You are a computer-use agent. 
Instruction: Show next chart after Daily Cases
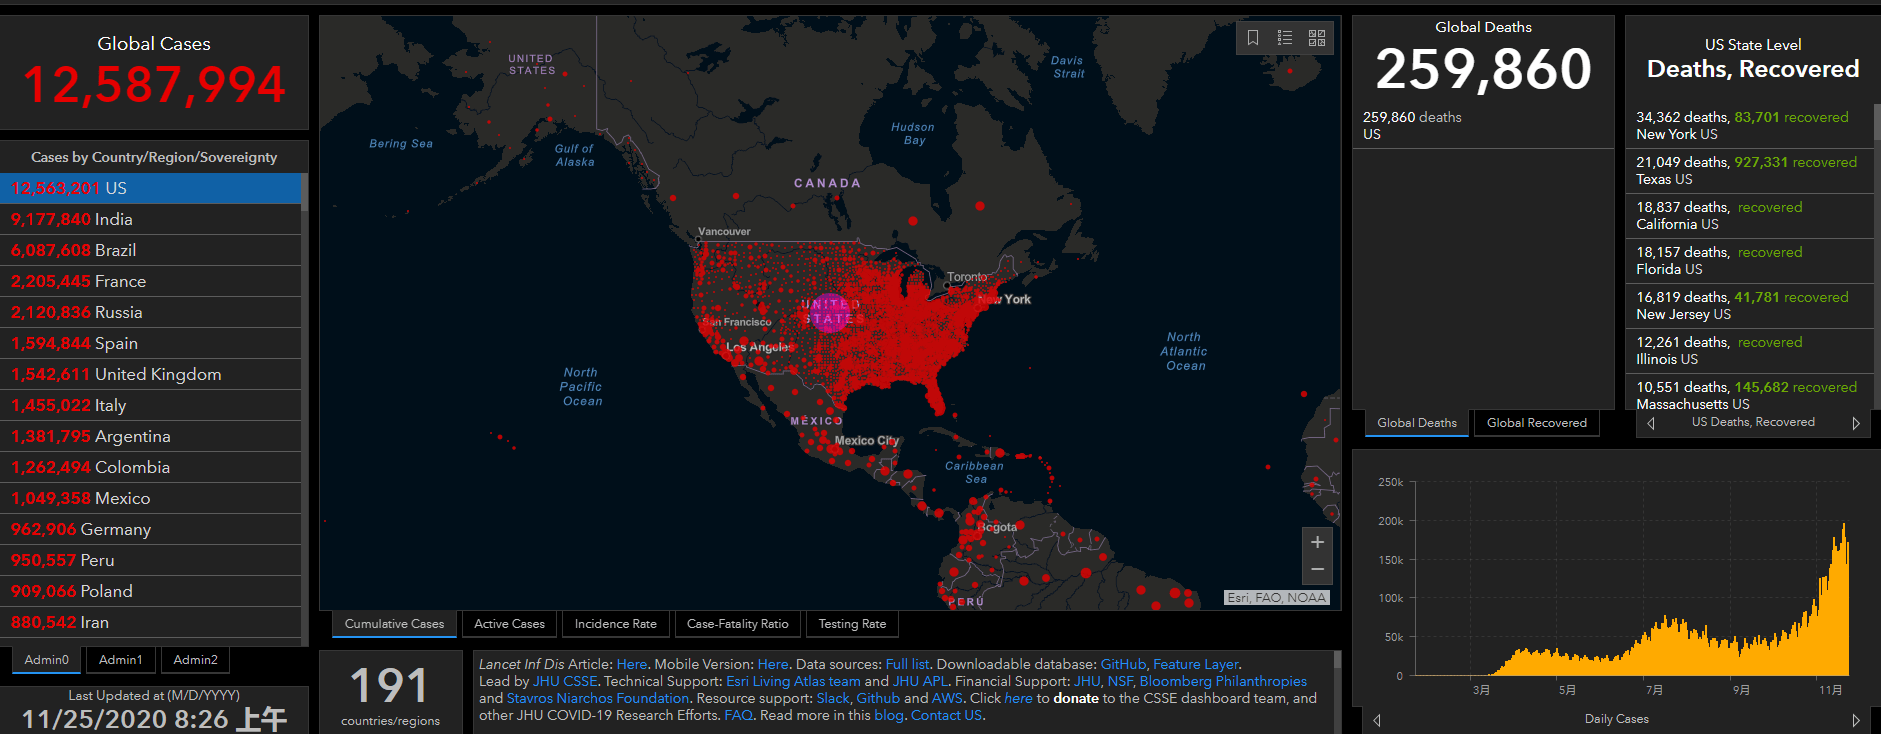[1856, 720]
